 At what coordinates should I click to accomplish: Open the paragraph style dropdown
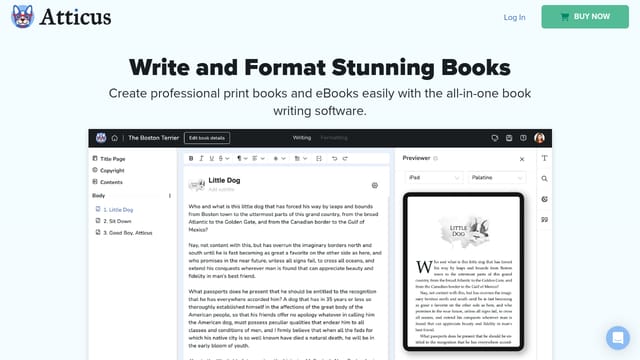[242, 158]
